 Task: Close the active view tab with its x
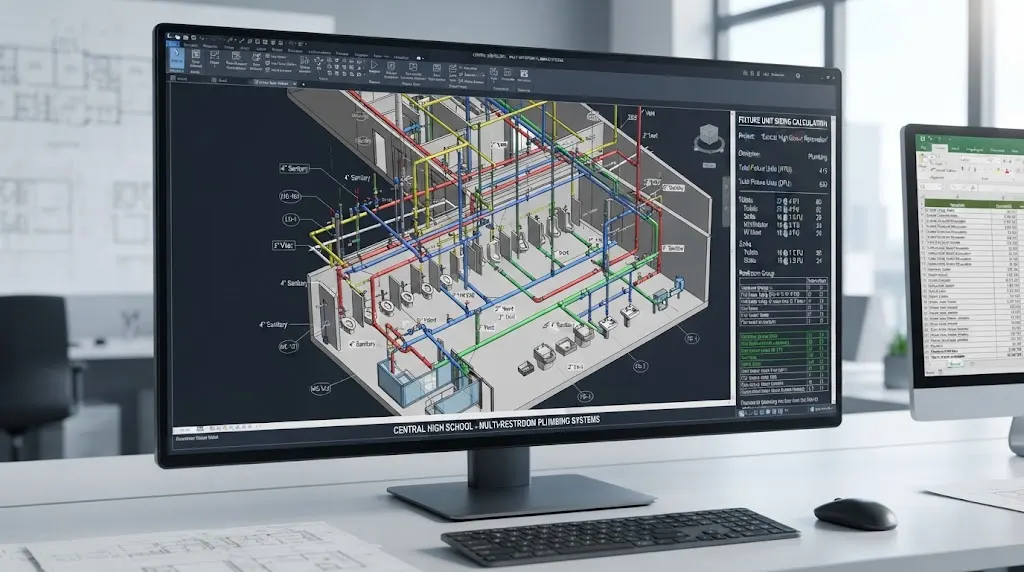click(295, 84)
